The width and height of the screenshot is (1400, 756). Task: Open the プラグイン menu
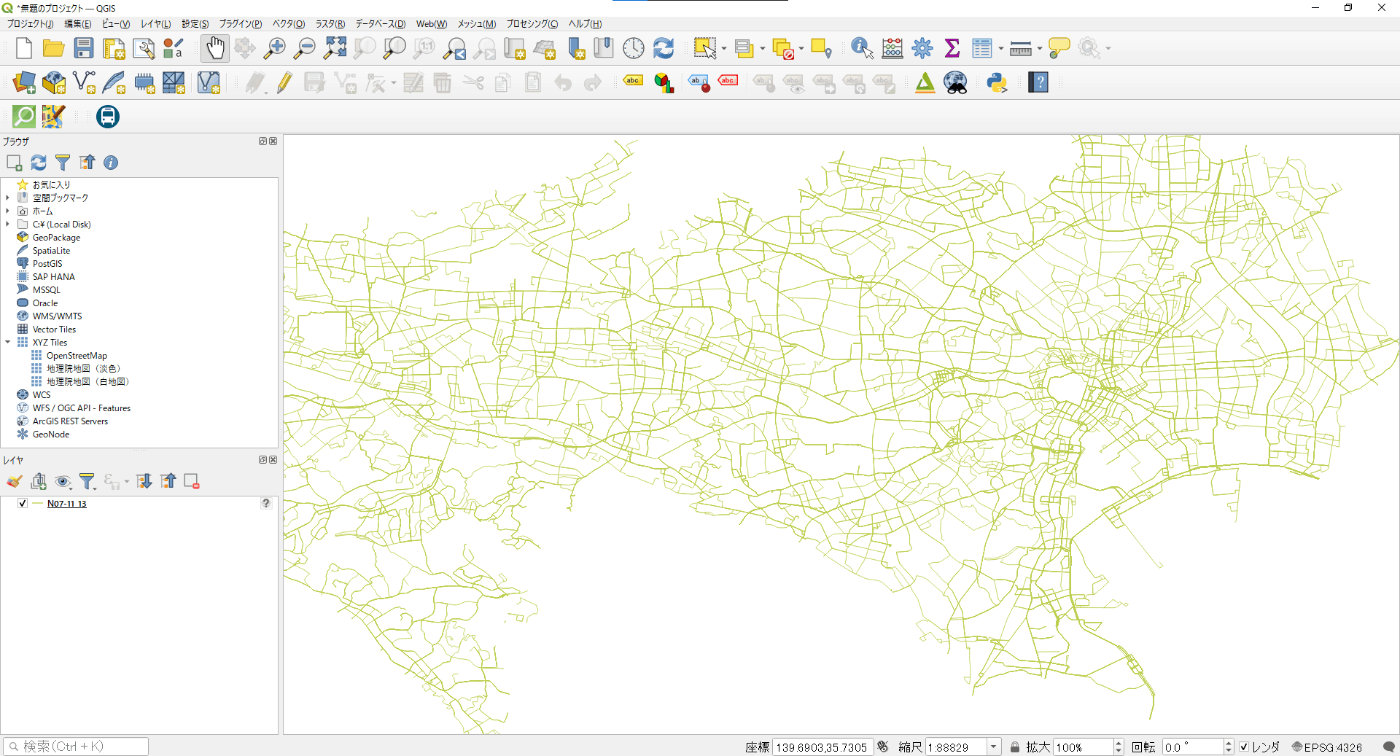[x=240, y=23]
